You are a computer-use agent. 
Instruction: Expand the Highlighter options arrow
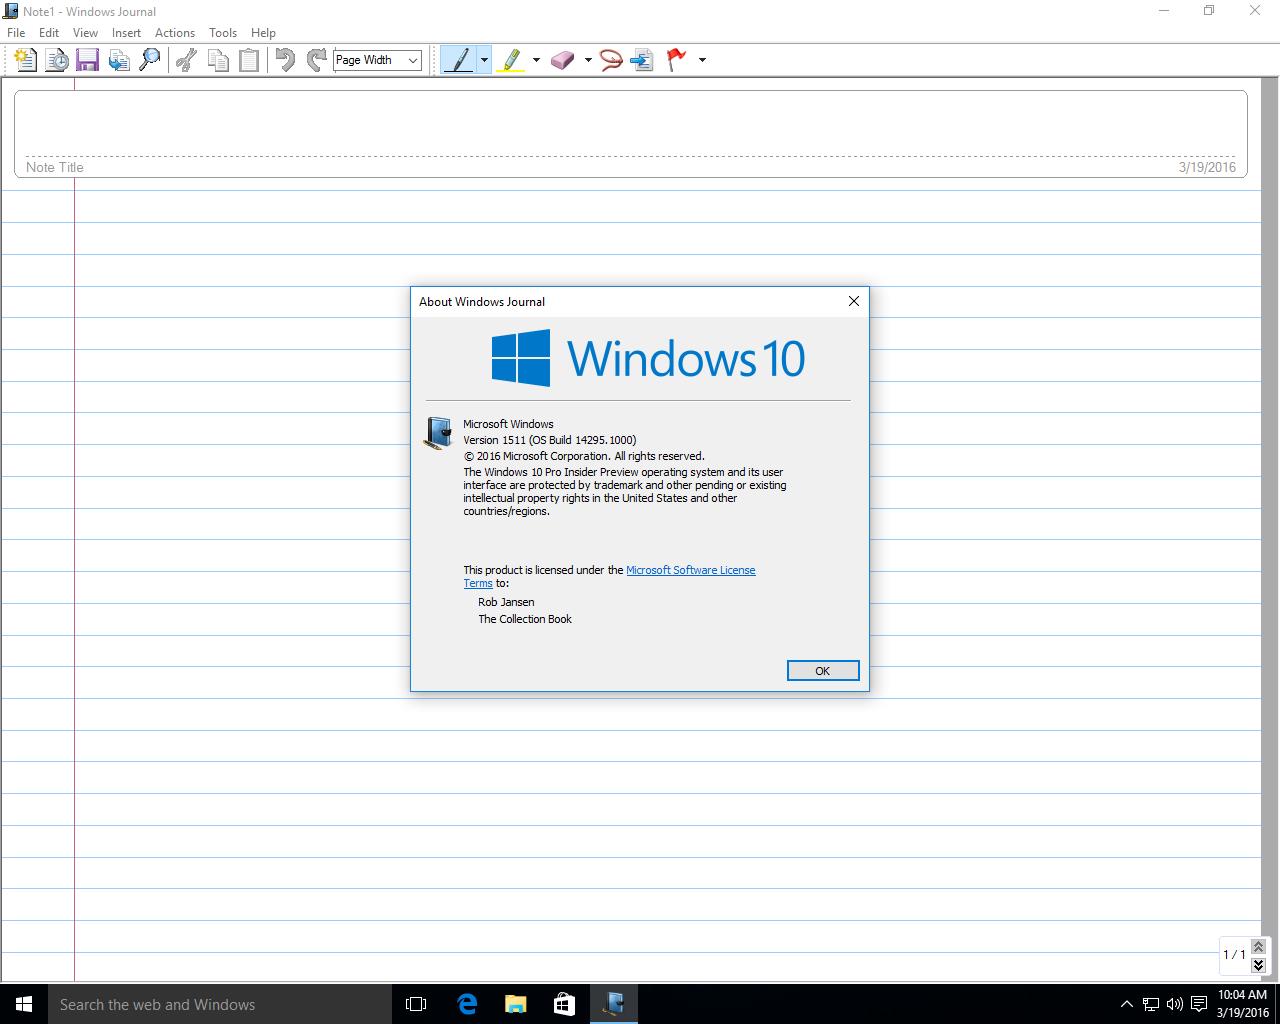[536, 60]
